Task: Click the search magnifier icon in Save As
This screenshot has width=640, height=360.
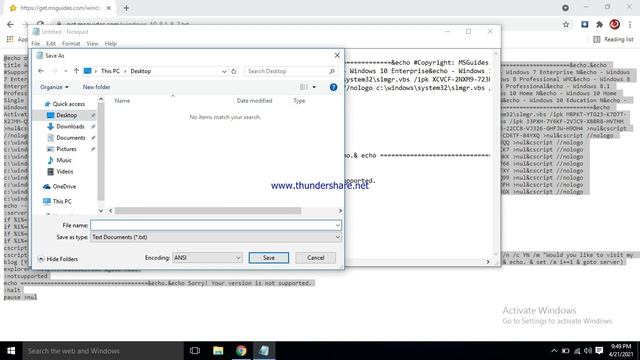Action: [332, 71]
